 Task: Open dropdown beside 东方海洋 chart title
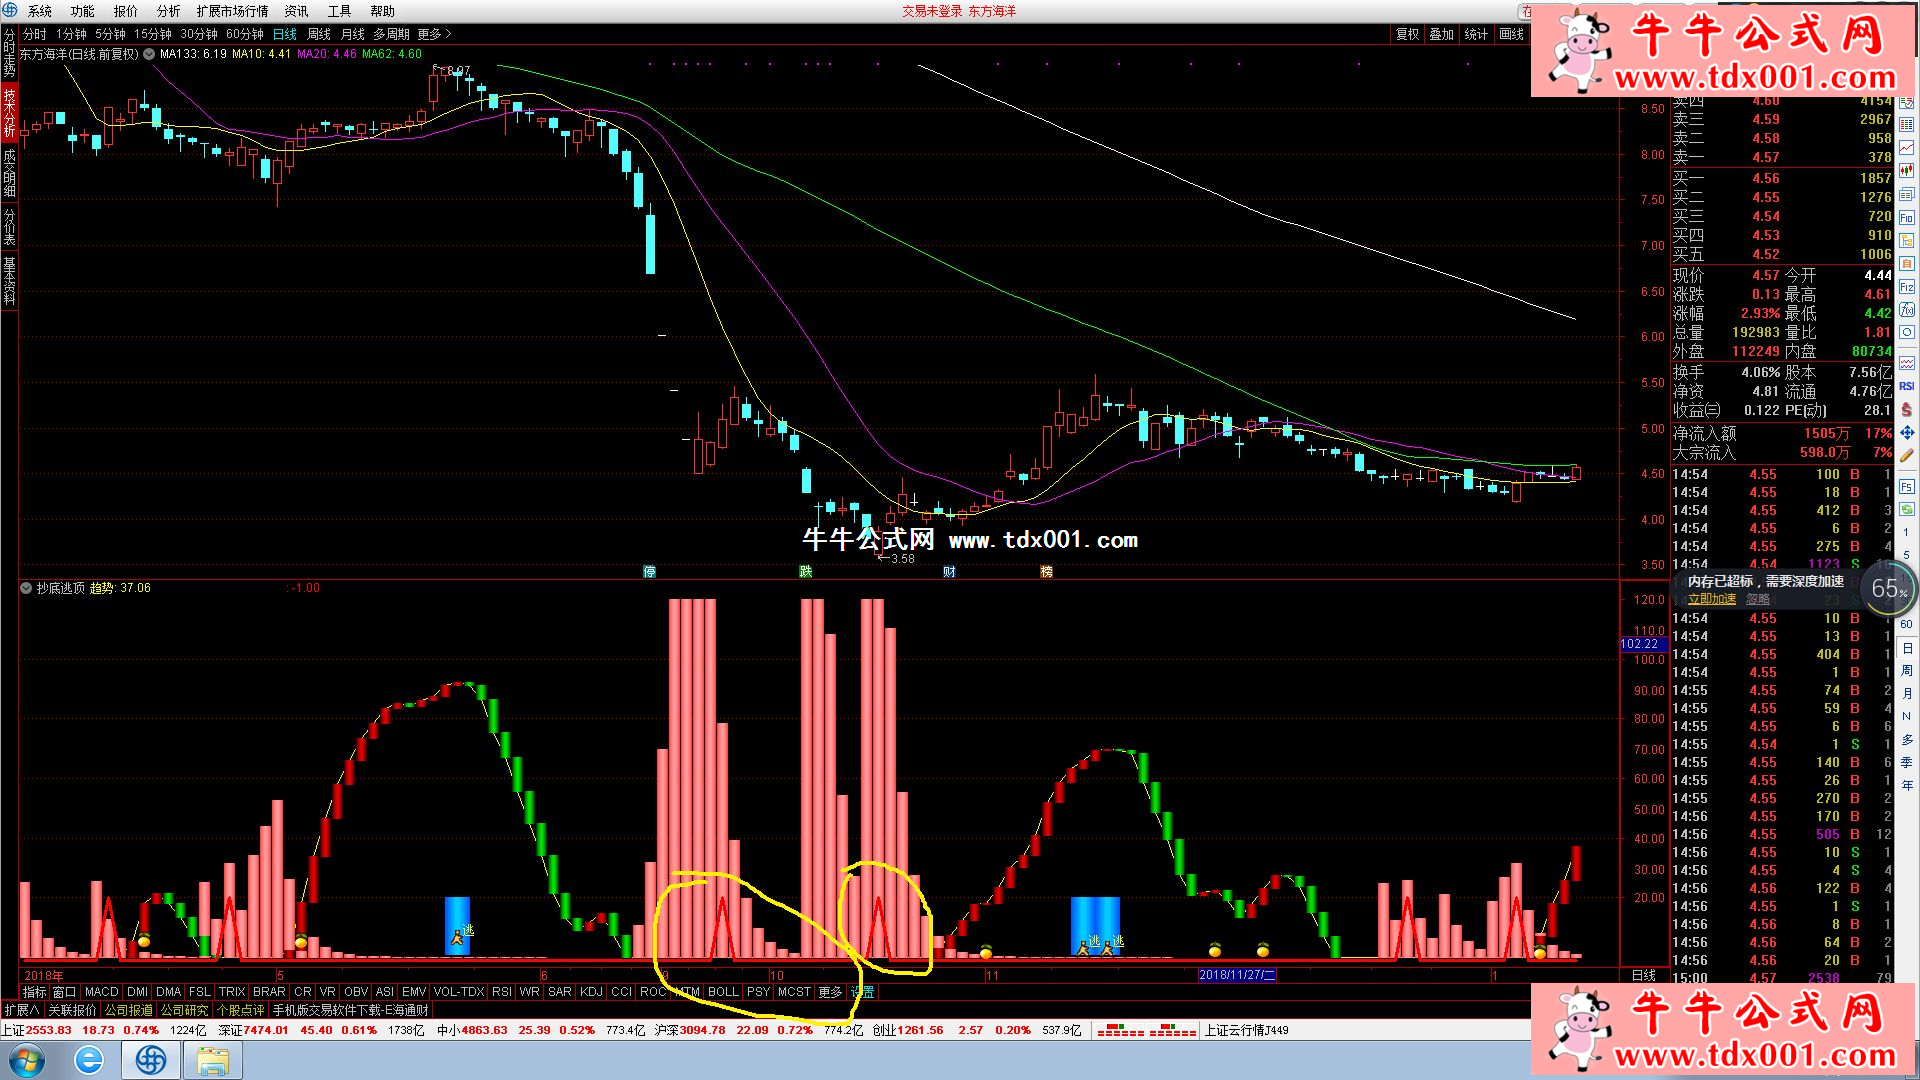149,54
